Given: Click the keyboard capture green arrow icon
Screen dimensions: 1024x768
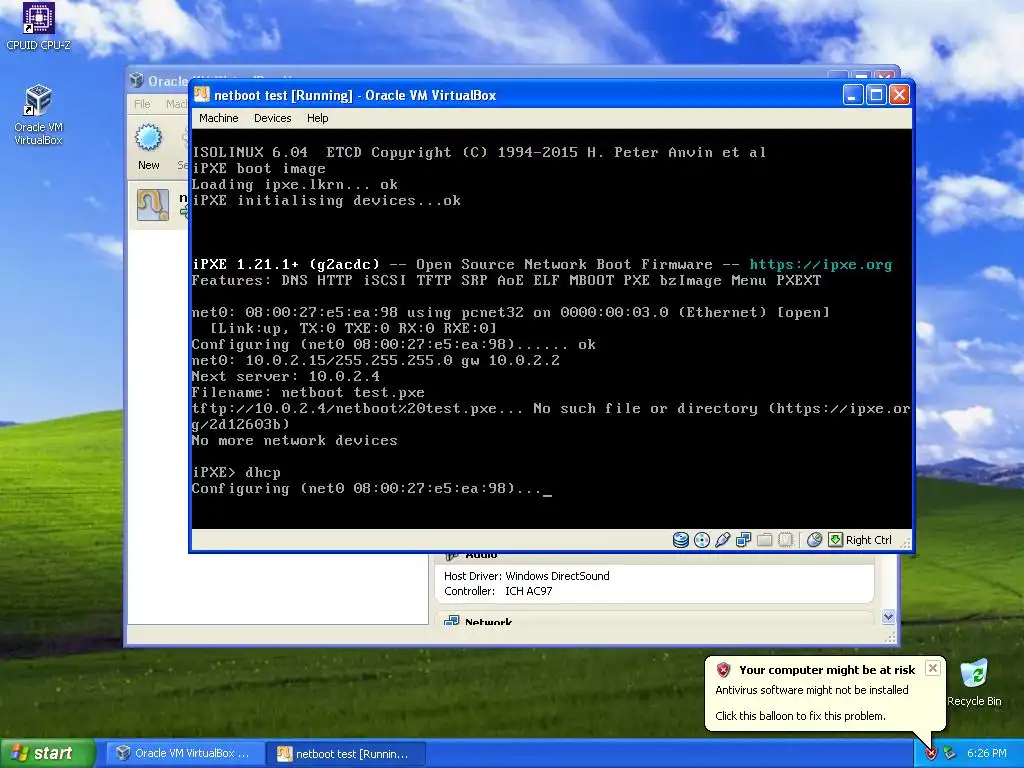Looking at the screenshot, I should click(835, 540).
